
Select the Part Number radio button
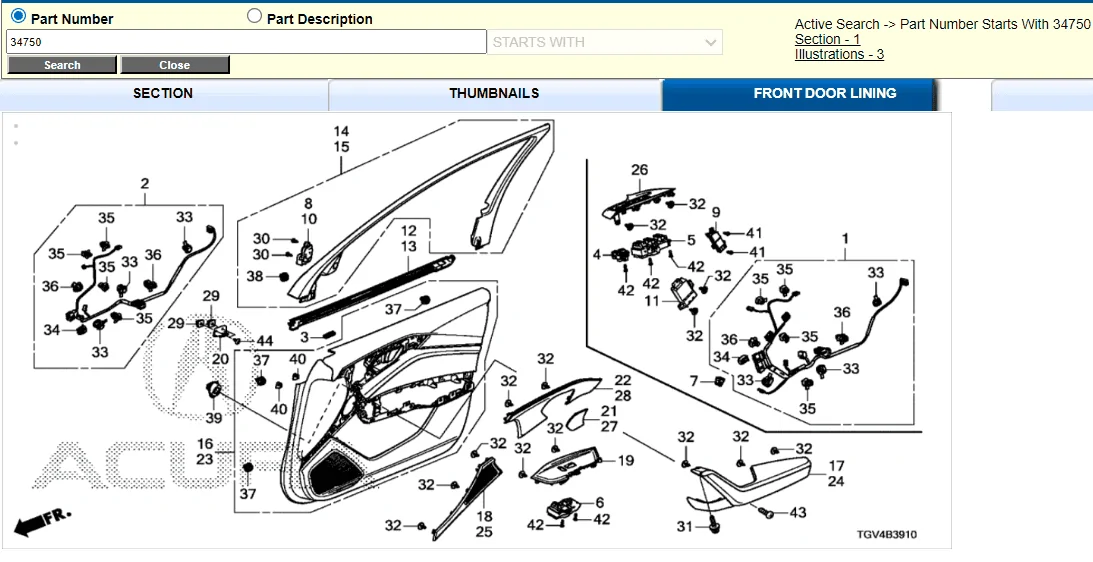18,17
